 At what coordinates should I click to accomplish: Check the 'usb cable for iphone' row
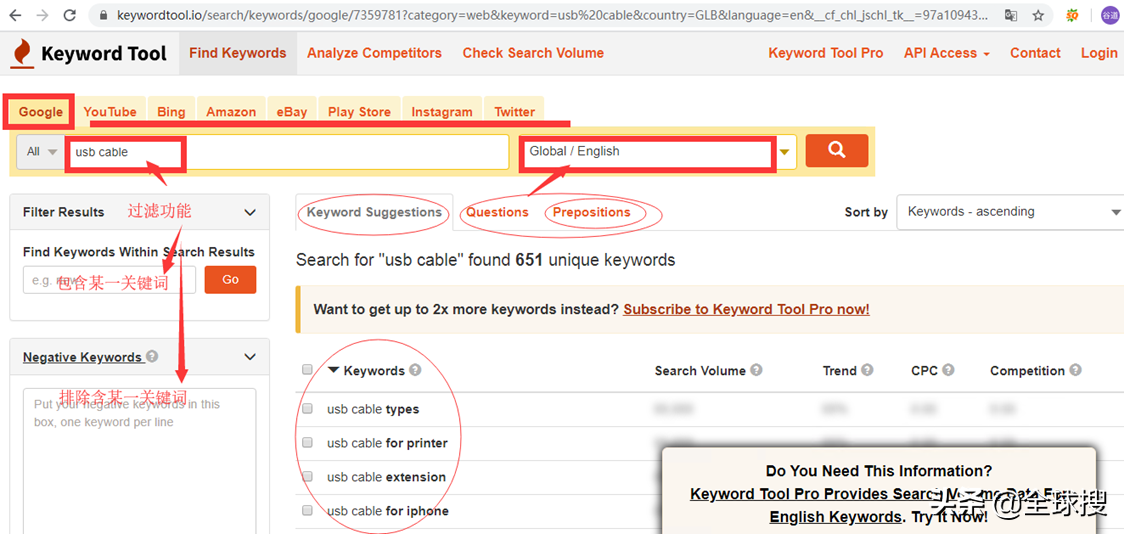308,510
